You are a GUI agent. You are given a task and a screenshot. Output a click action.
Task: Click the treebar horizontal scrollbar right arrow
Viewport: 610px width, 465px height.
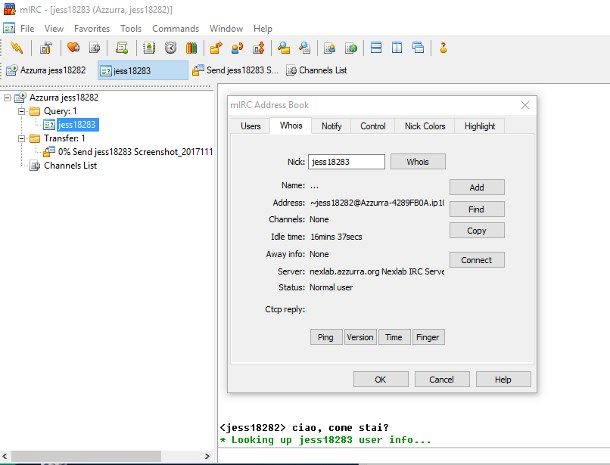[x=207, y=456]
